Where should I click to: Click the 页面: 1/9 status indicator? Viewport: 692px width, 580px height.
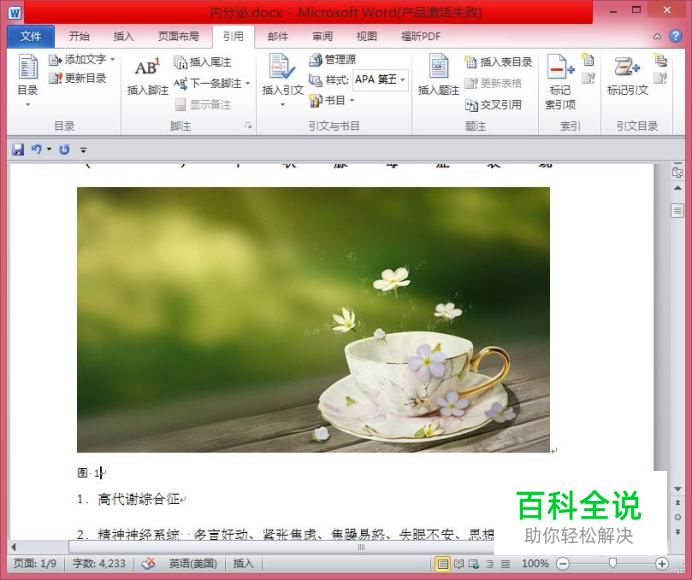tap(35, 563)
